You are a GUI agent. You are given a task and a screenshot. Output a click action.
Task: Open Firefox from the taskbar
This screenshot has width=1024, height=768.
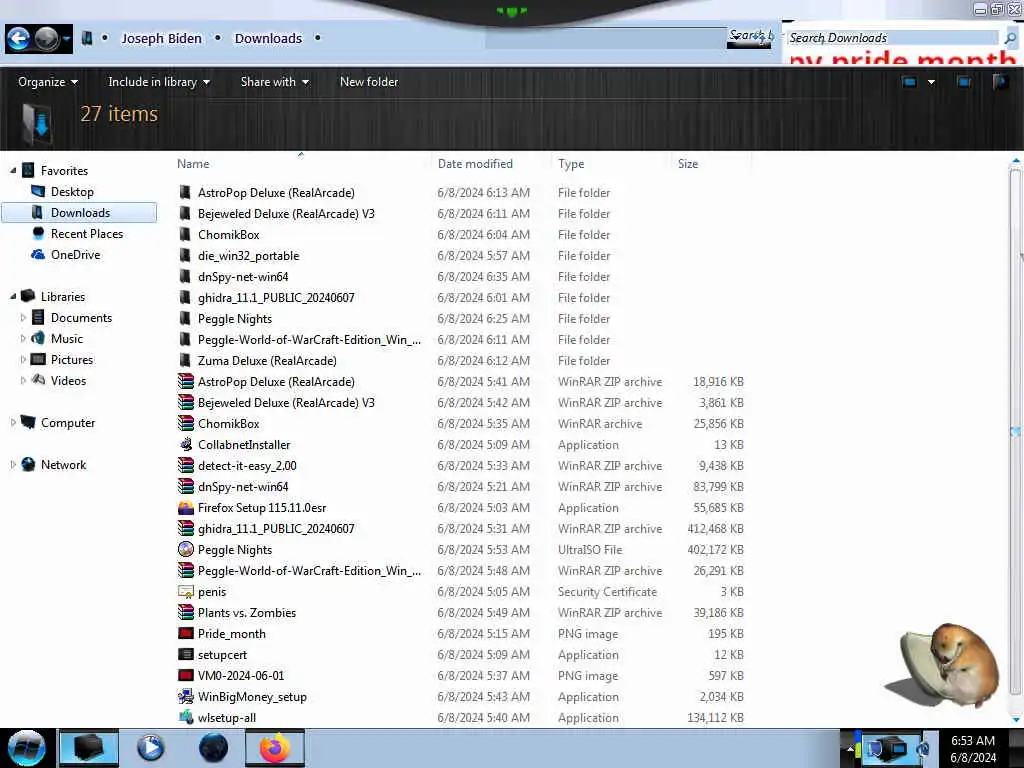coord(275,748)
